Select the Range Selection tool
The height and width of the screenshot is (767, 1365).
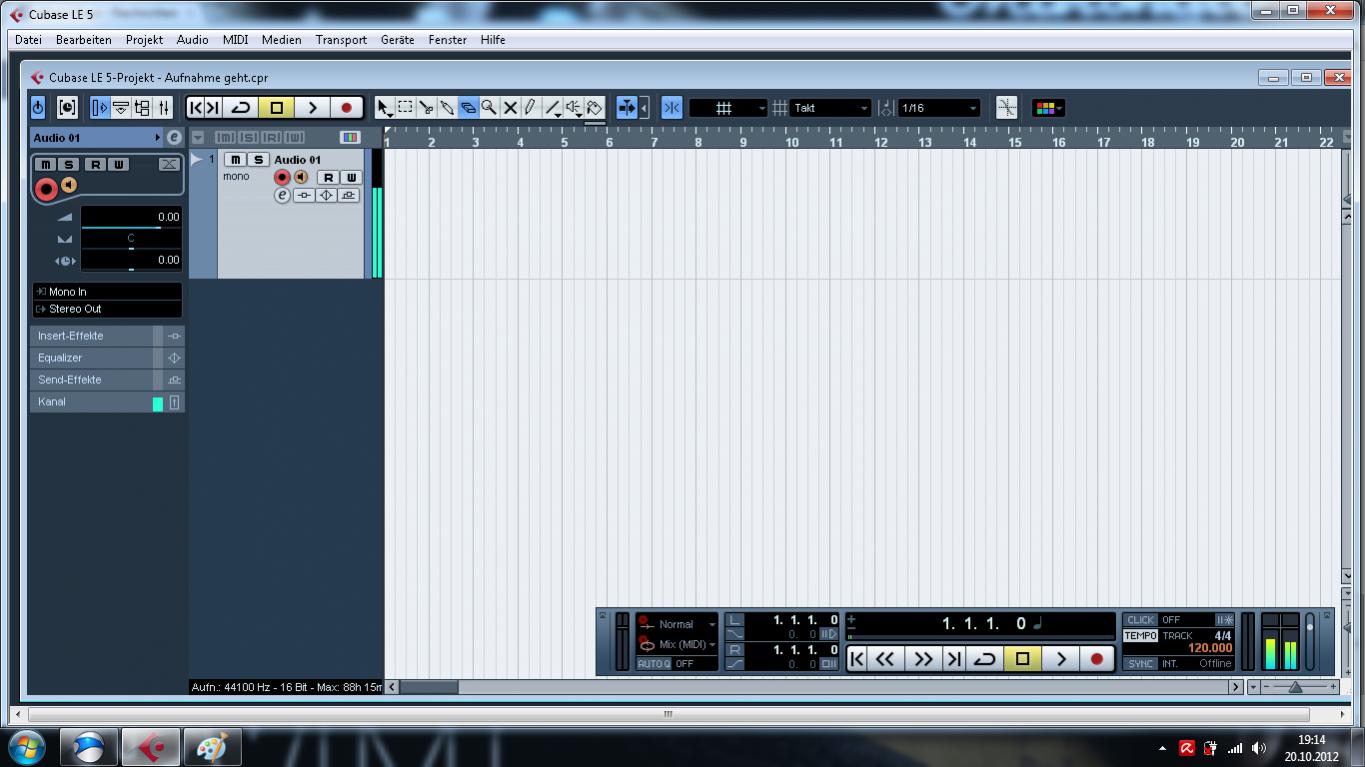tap(405, 108)
